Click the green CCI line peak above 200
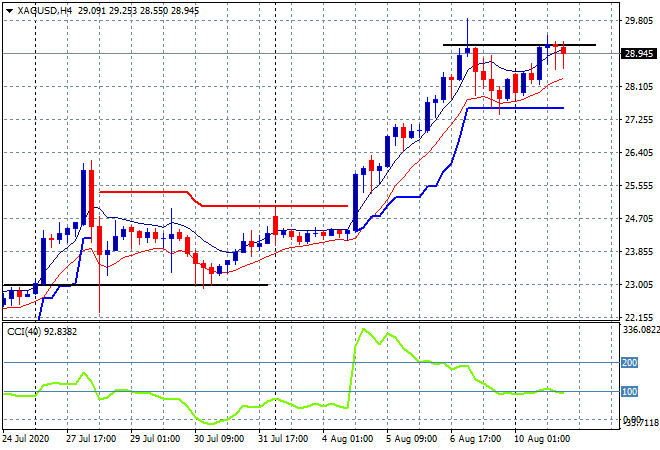Image resolution: width=660 pixels, height=450 pixels. [363, 329]
